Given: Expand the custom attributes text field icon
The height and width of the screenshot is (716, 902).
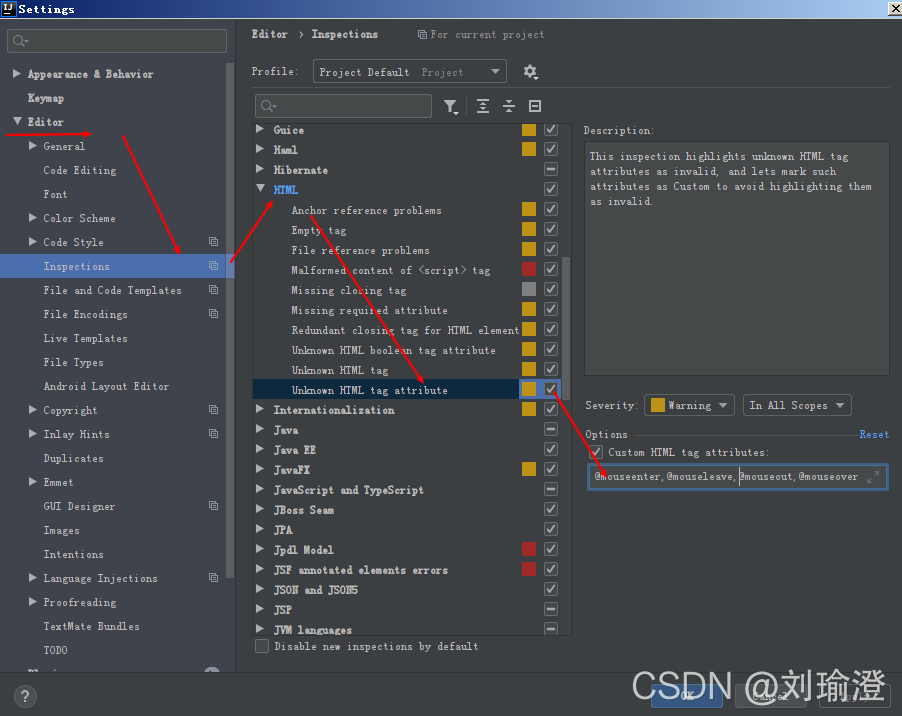Looking at the screenshot, I should 873,477.
